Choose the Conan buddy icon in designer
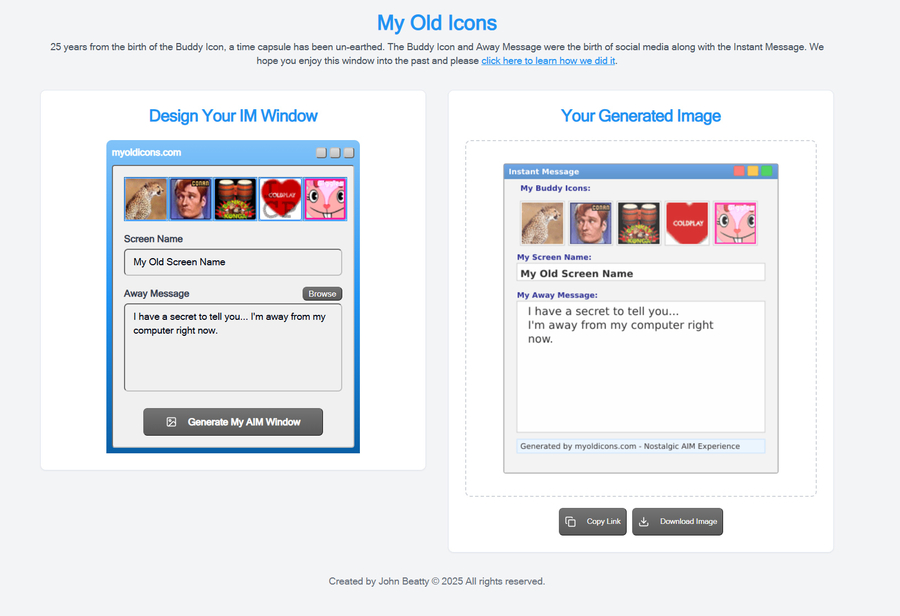This screenshot has height=616, width=900. tap(190, 199)
